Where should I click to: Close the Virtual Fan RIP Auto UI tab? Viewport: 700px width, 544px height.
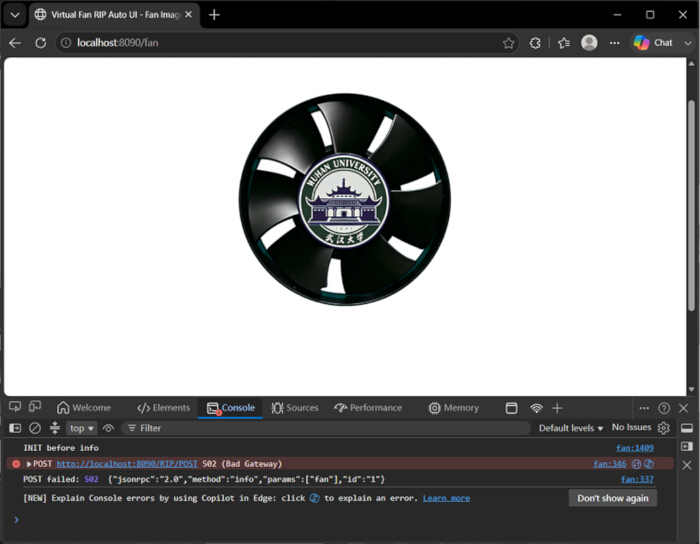[x=189, y=15]
